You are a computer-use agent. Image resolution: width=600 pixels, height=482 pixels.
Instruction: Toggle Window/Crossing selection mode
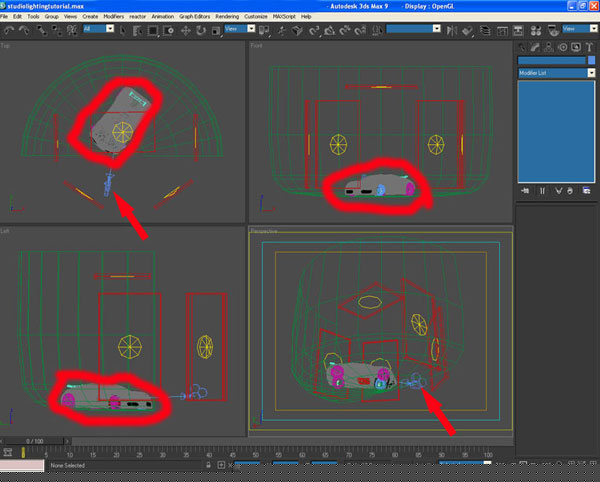(168, 30)
